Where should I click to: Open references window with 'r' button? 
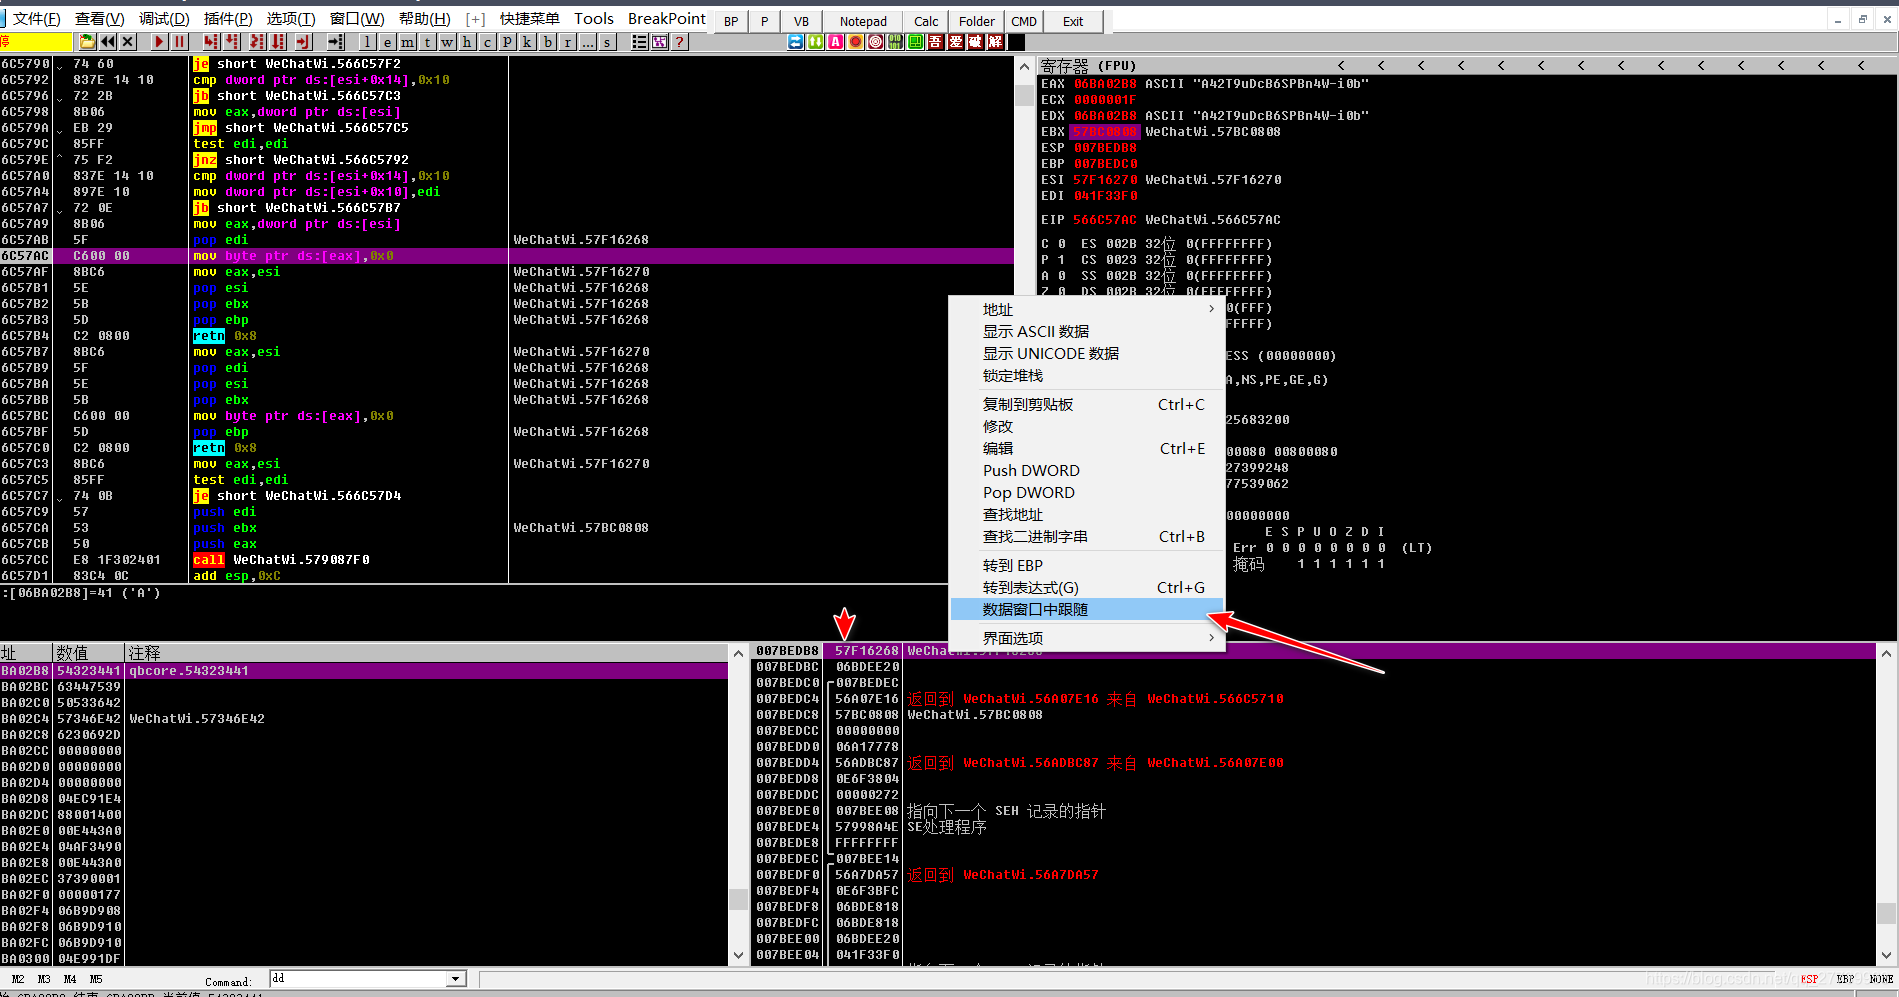(568, 42)
